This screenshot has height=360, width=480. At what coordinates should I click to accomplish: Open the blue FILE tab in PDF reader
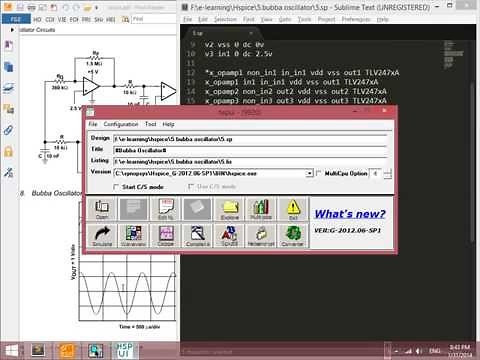[16, 19]
